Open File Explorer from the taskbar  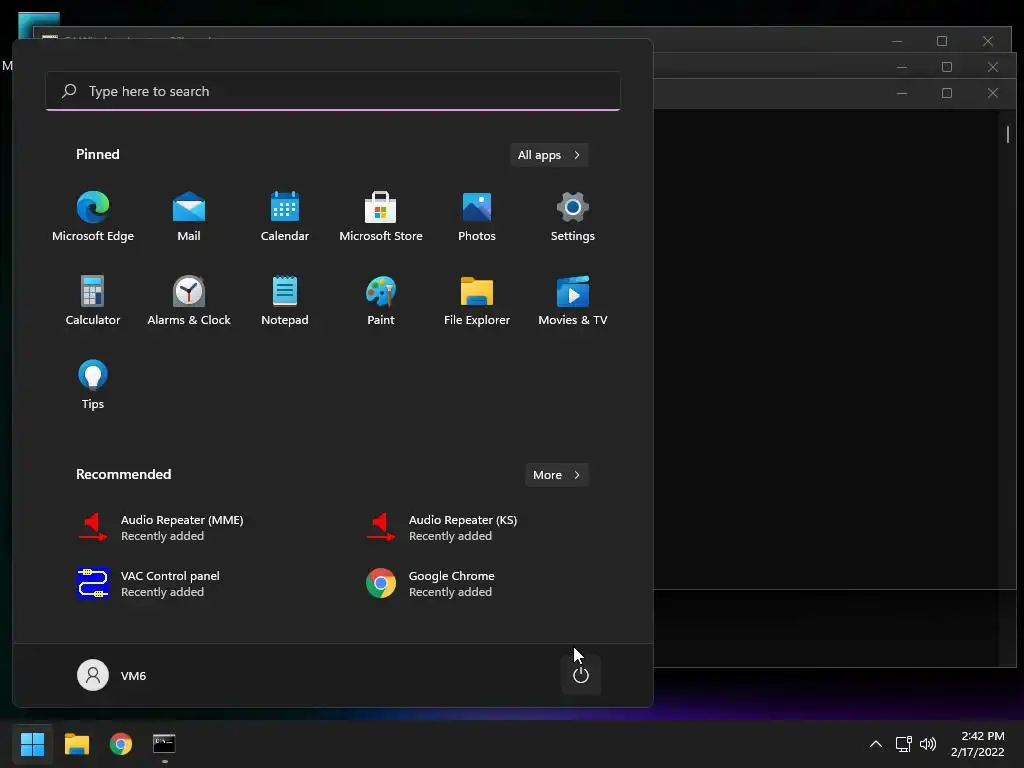click(x=77, y=744)
